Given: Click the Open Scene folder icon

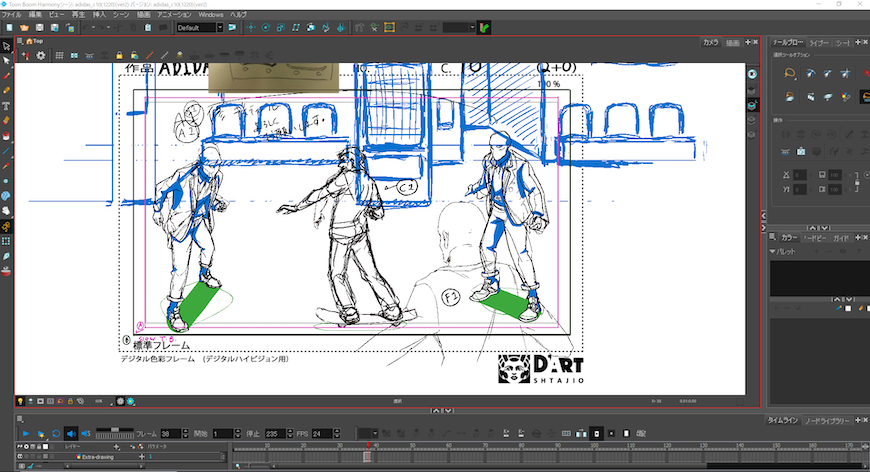Looking at the screenshot, I should [24, 27].
